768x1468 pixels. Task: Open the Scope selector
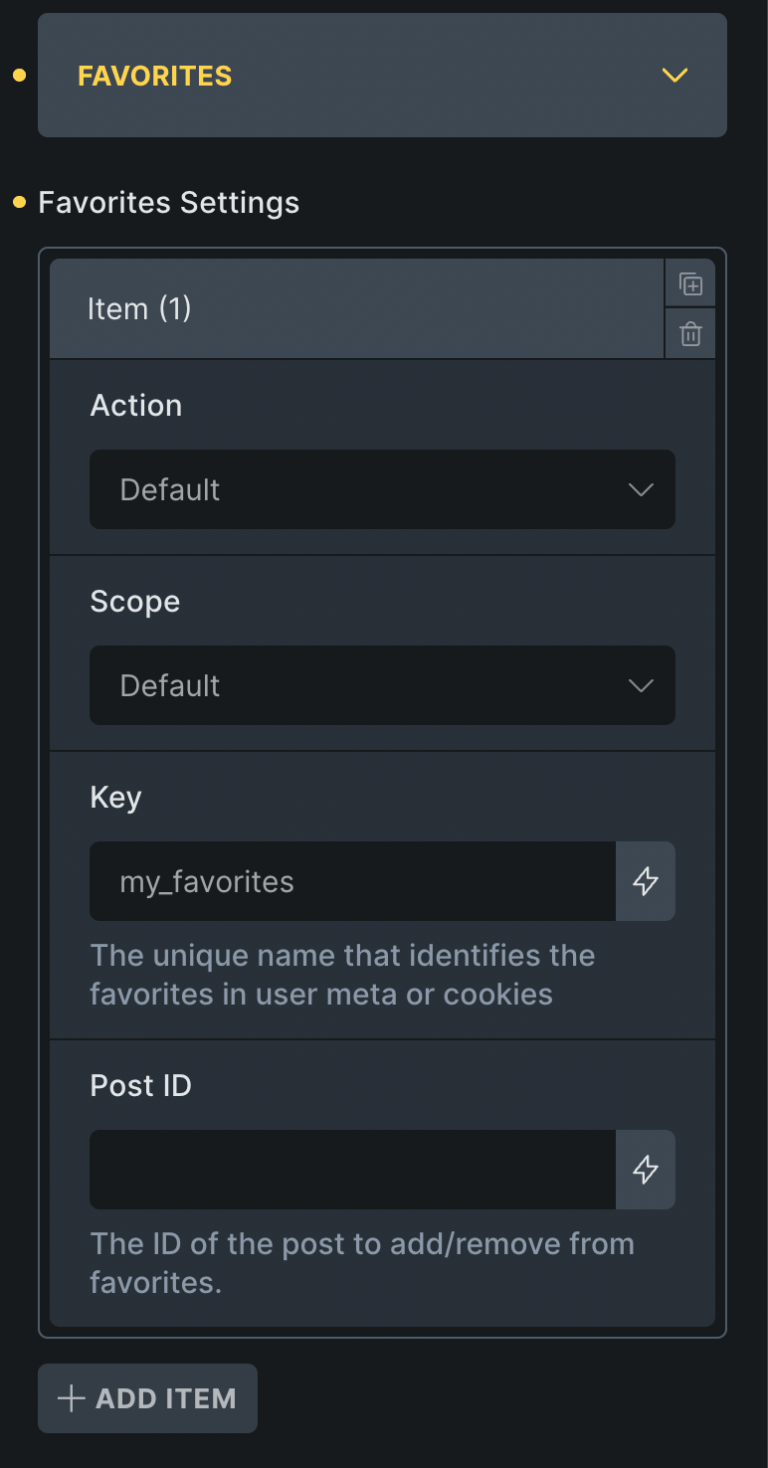click(x=380, y=685)
